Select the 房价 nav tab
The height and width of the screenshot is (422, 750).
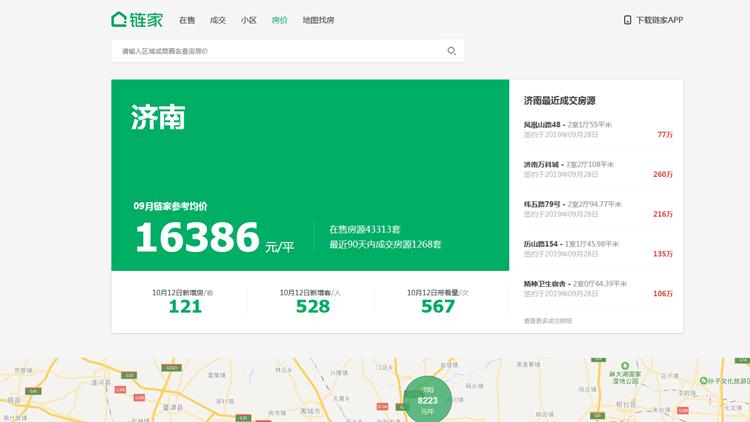279,20
